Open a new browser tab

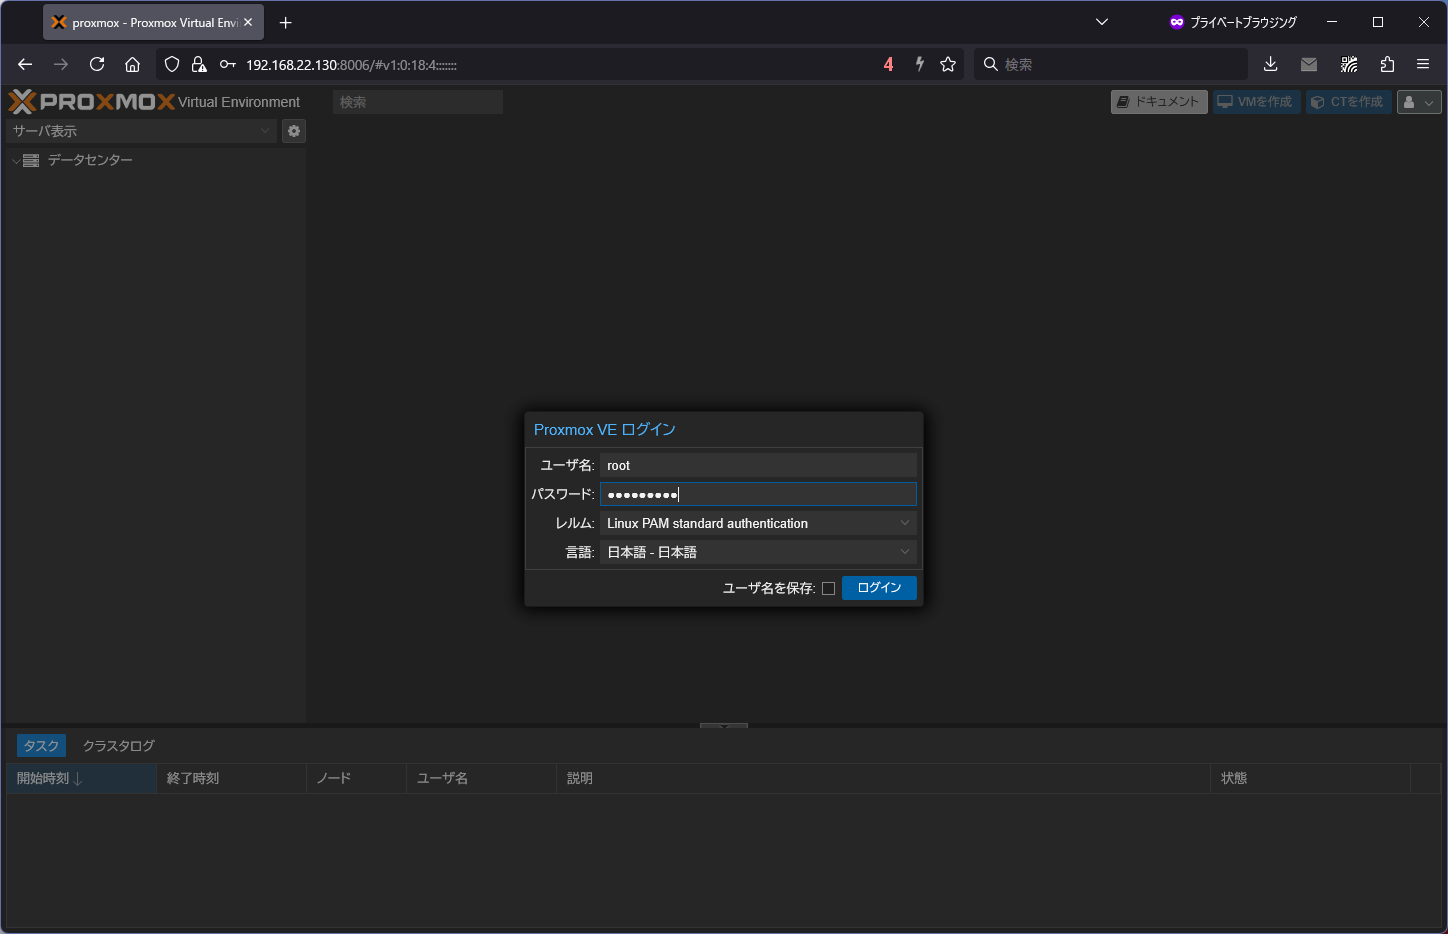pyautogui.click(x=286, y=22)
